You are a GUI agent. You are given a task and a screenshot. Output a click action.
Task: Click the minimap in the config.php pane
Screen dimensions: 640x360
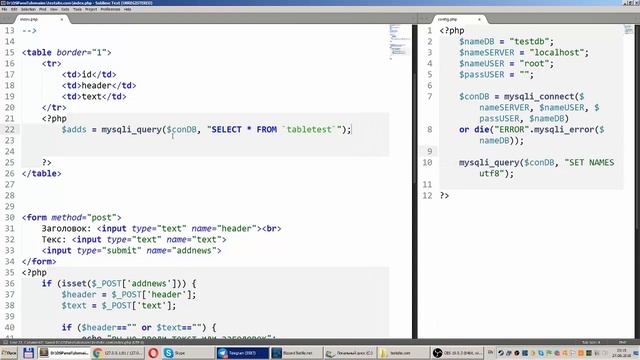click(628, 29)
